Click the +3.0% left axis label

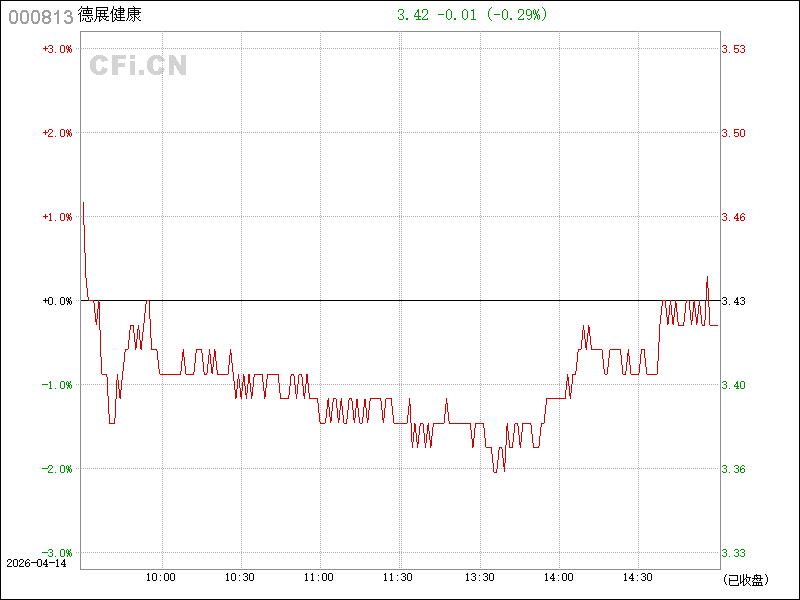tap(57, 49)
